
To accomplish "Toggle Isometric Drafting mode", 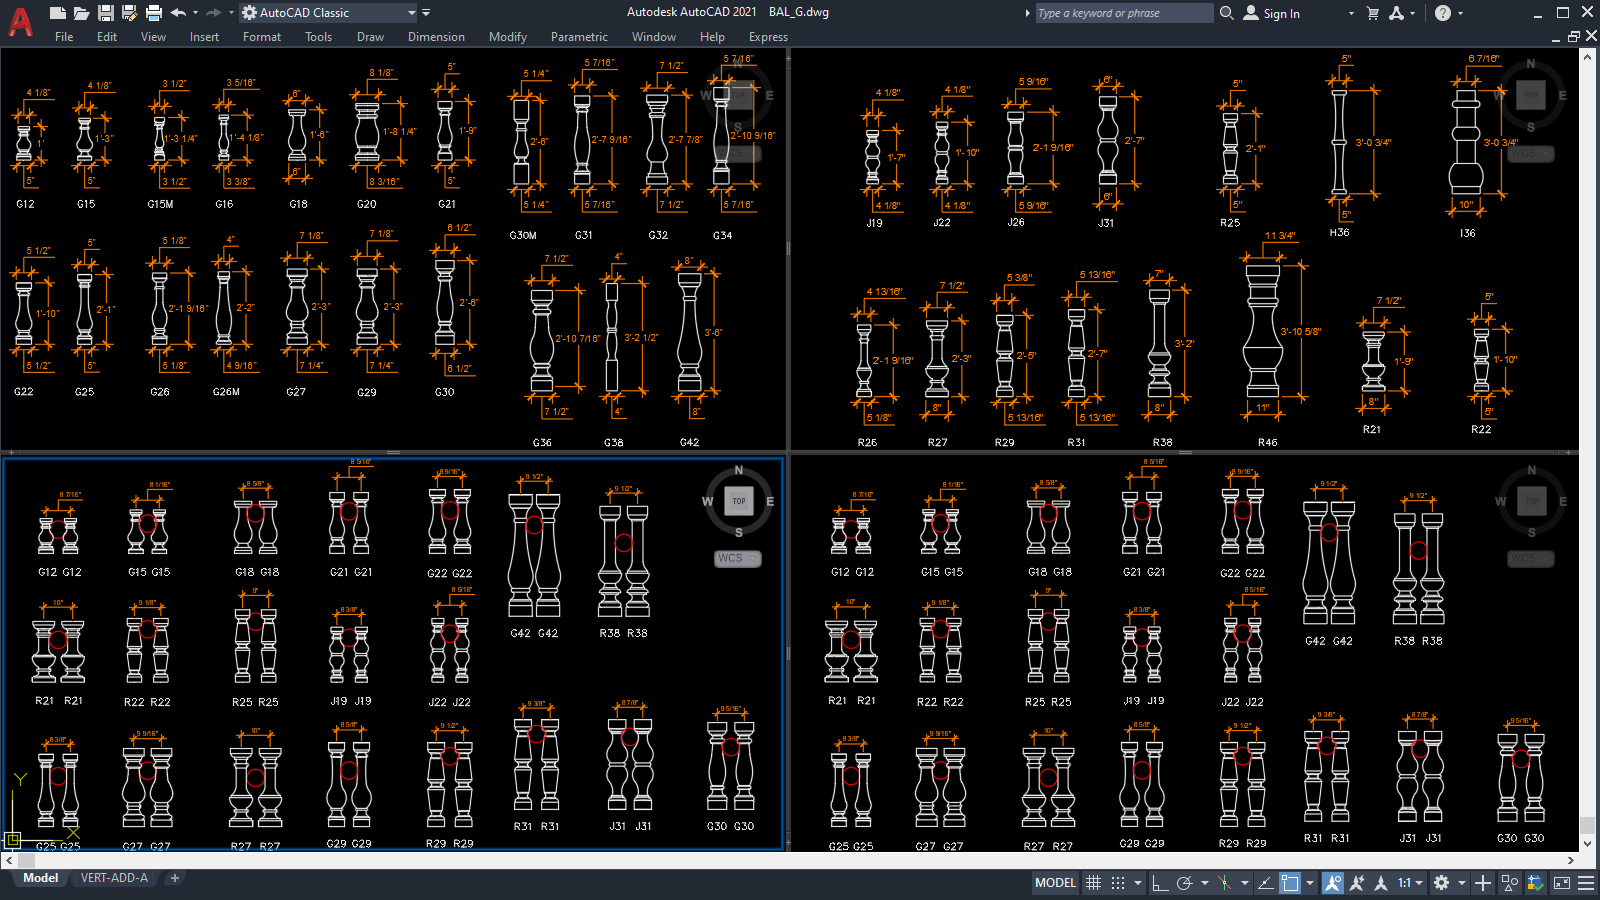I will [x=1224, y=883].
